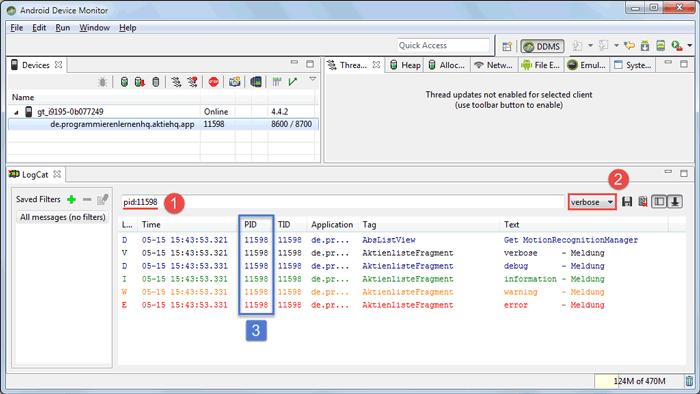
Task: Click the Application column header
Action: 332,224
